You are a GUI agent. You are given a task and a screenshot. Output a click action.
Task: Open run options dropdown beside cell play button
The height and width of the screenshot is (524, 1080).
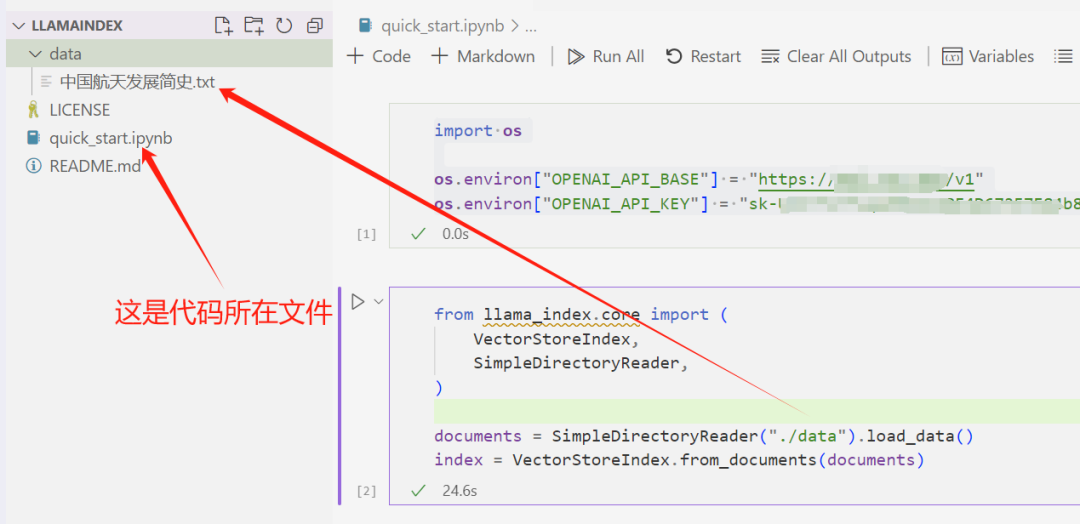click(378, 302)
